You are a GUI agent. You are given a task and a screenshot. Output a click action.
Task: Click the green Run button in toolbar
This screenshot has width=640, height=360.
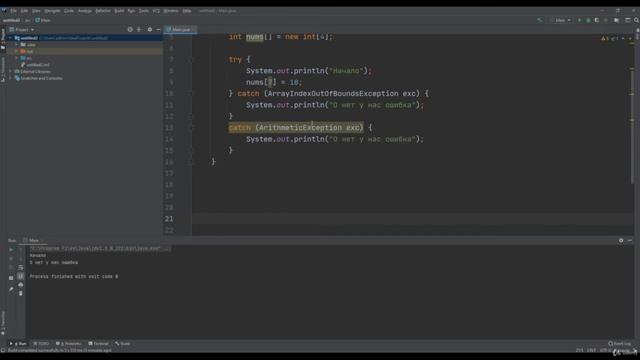point(579,20)
